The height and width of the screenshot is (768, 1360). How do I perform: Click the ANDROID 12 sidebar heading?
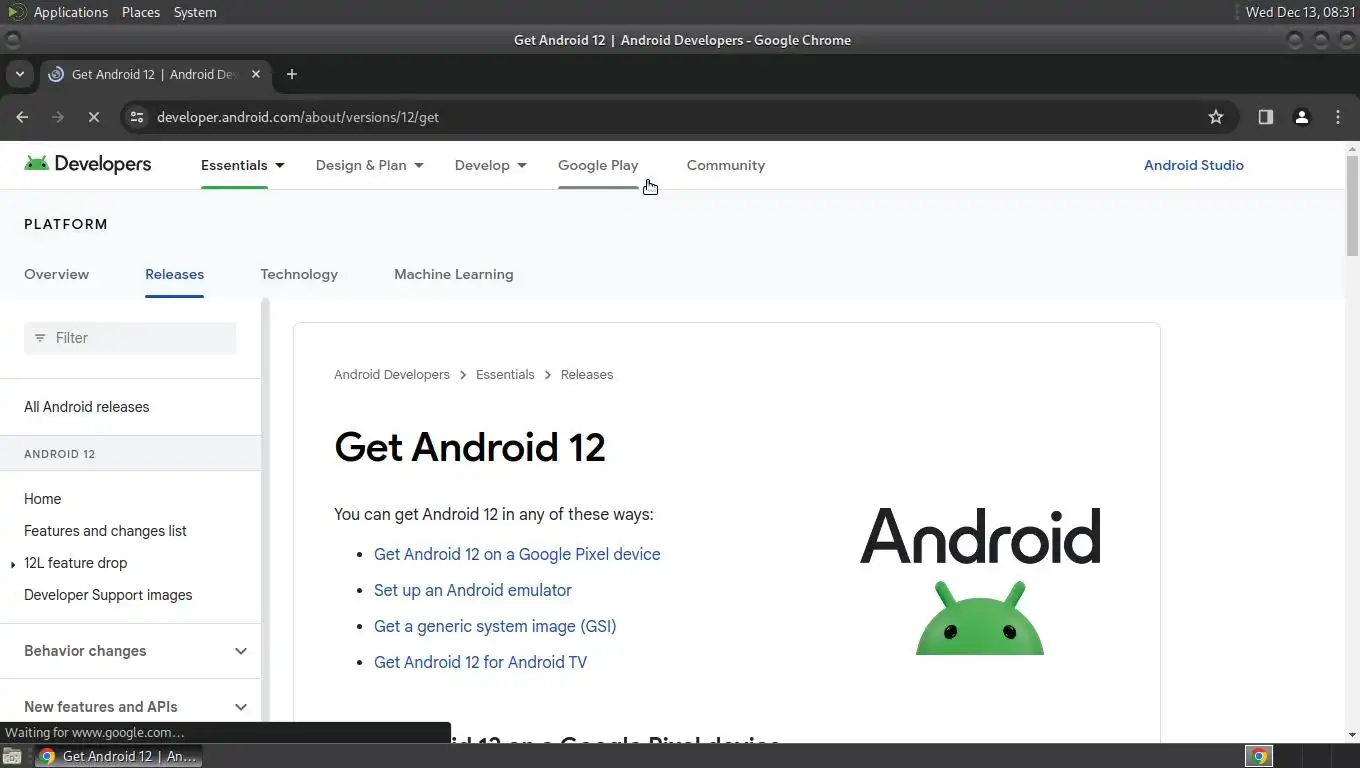pyautogui.click(x=59, y=454)
